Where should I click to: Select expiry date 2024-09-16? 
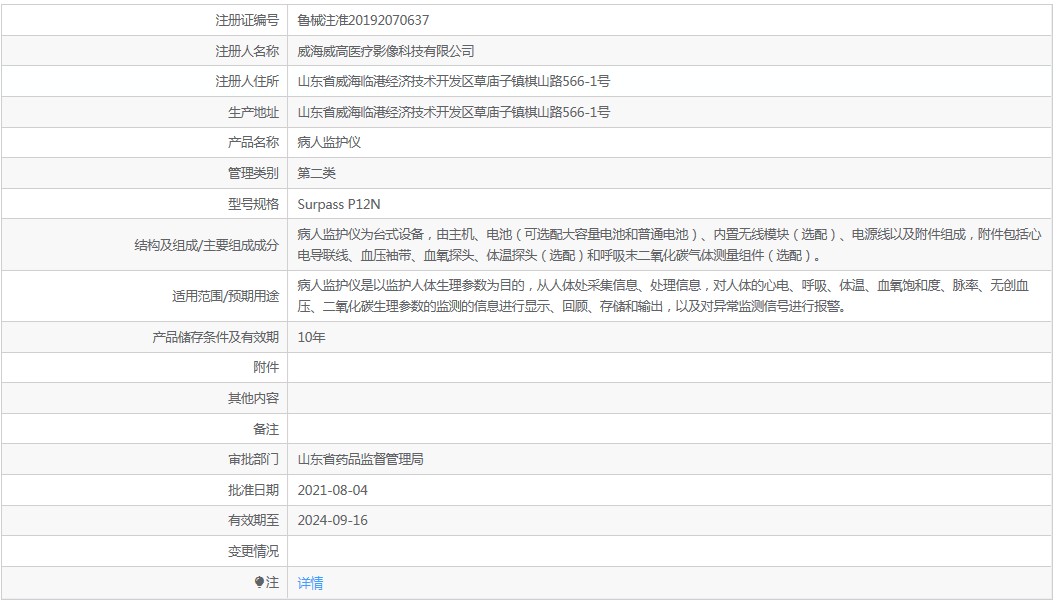coord(333,520)
